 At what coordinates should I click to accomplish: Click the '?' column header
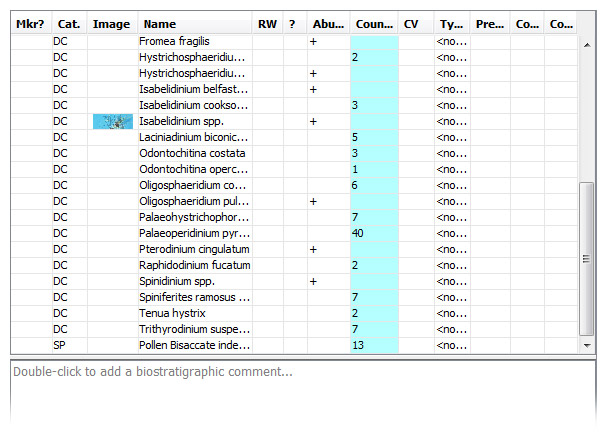295,24
